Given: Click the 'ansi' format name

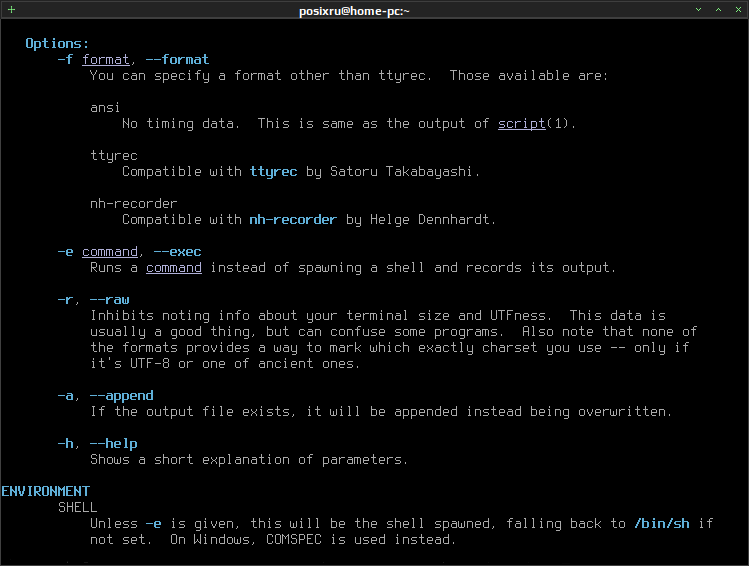Looking at the screenshot, I should click(105, 107).
